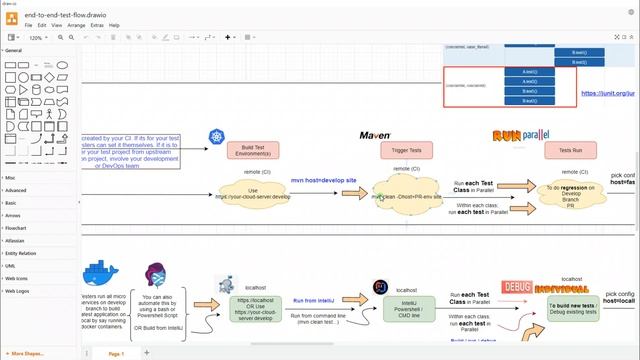Open the Edit menu

click(x=42, y=25)
